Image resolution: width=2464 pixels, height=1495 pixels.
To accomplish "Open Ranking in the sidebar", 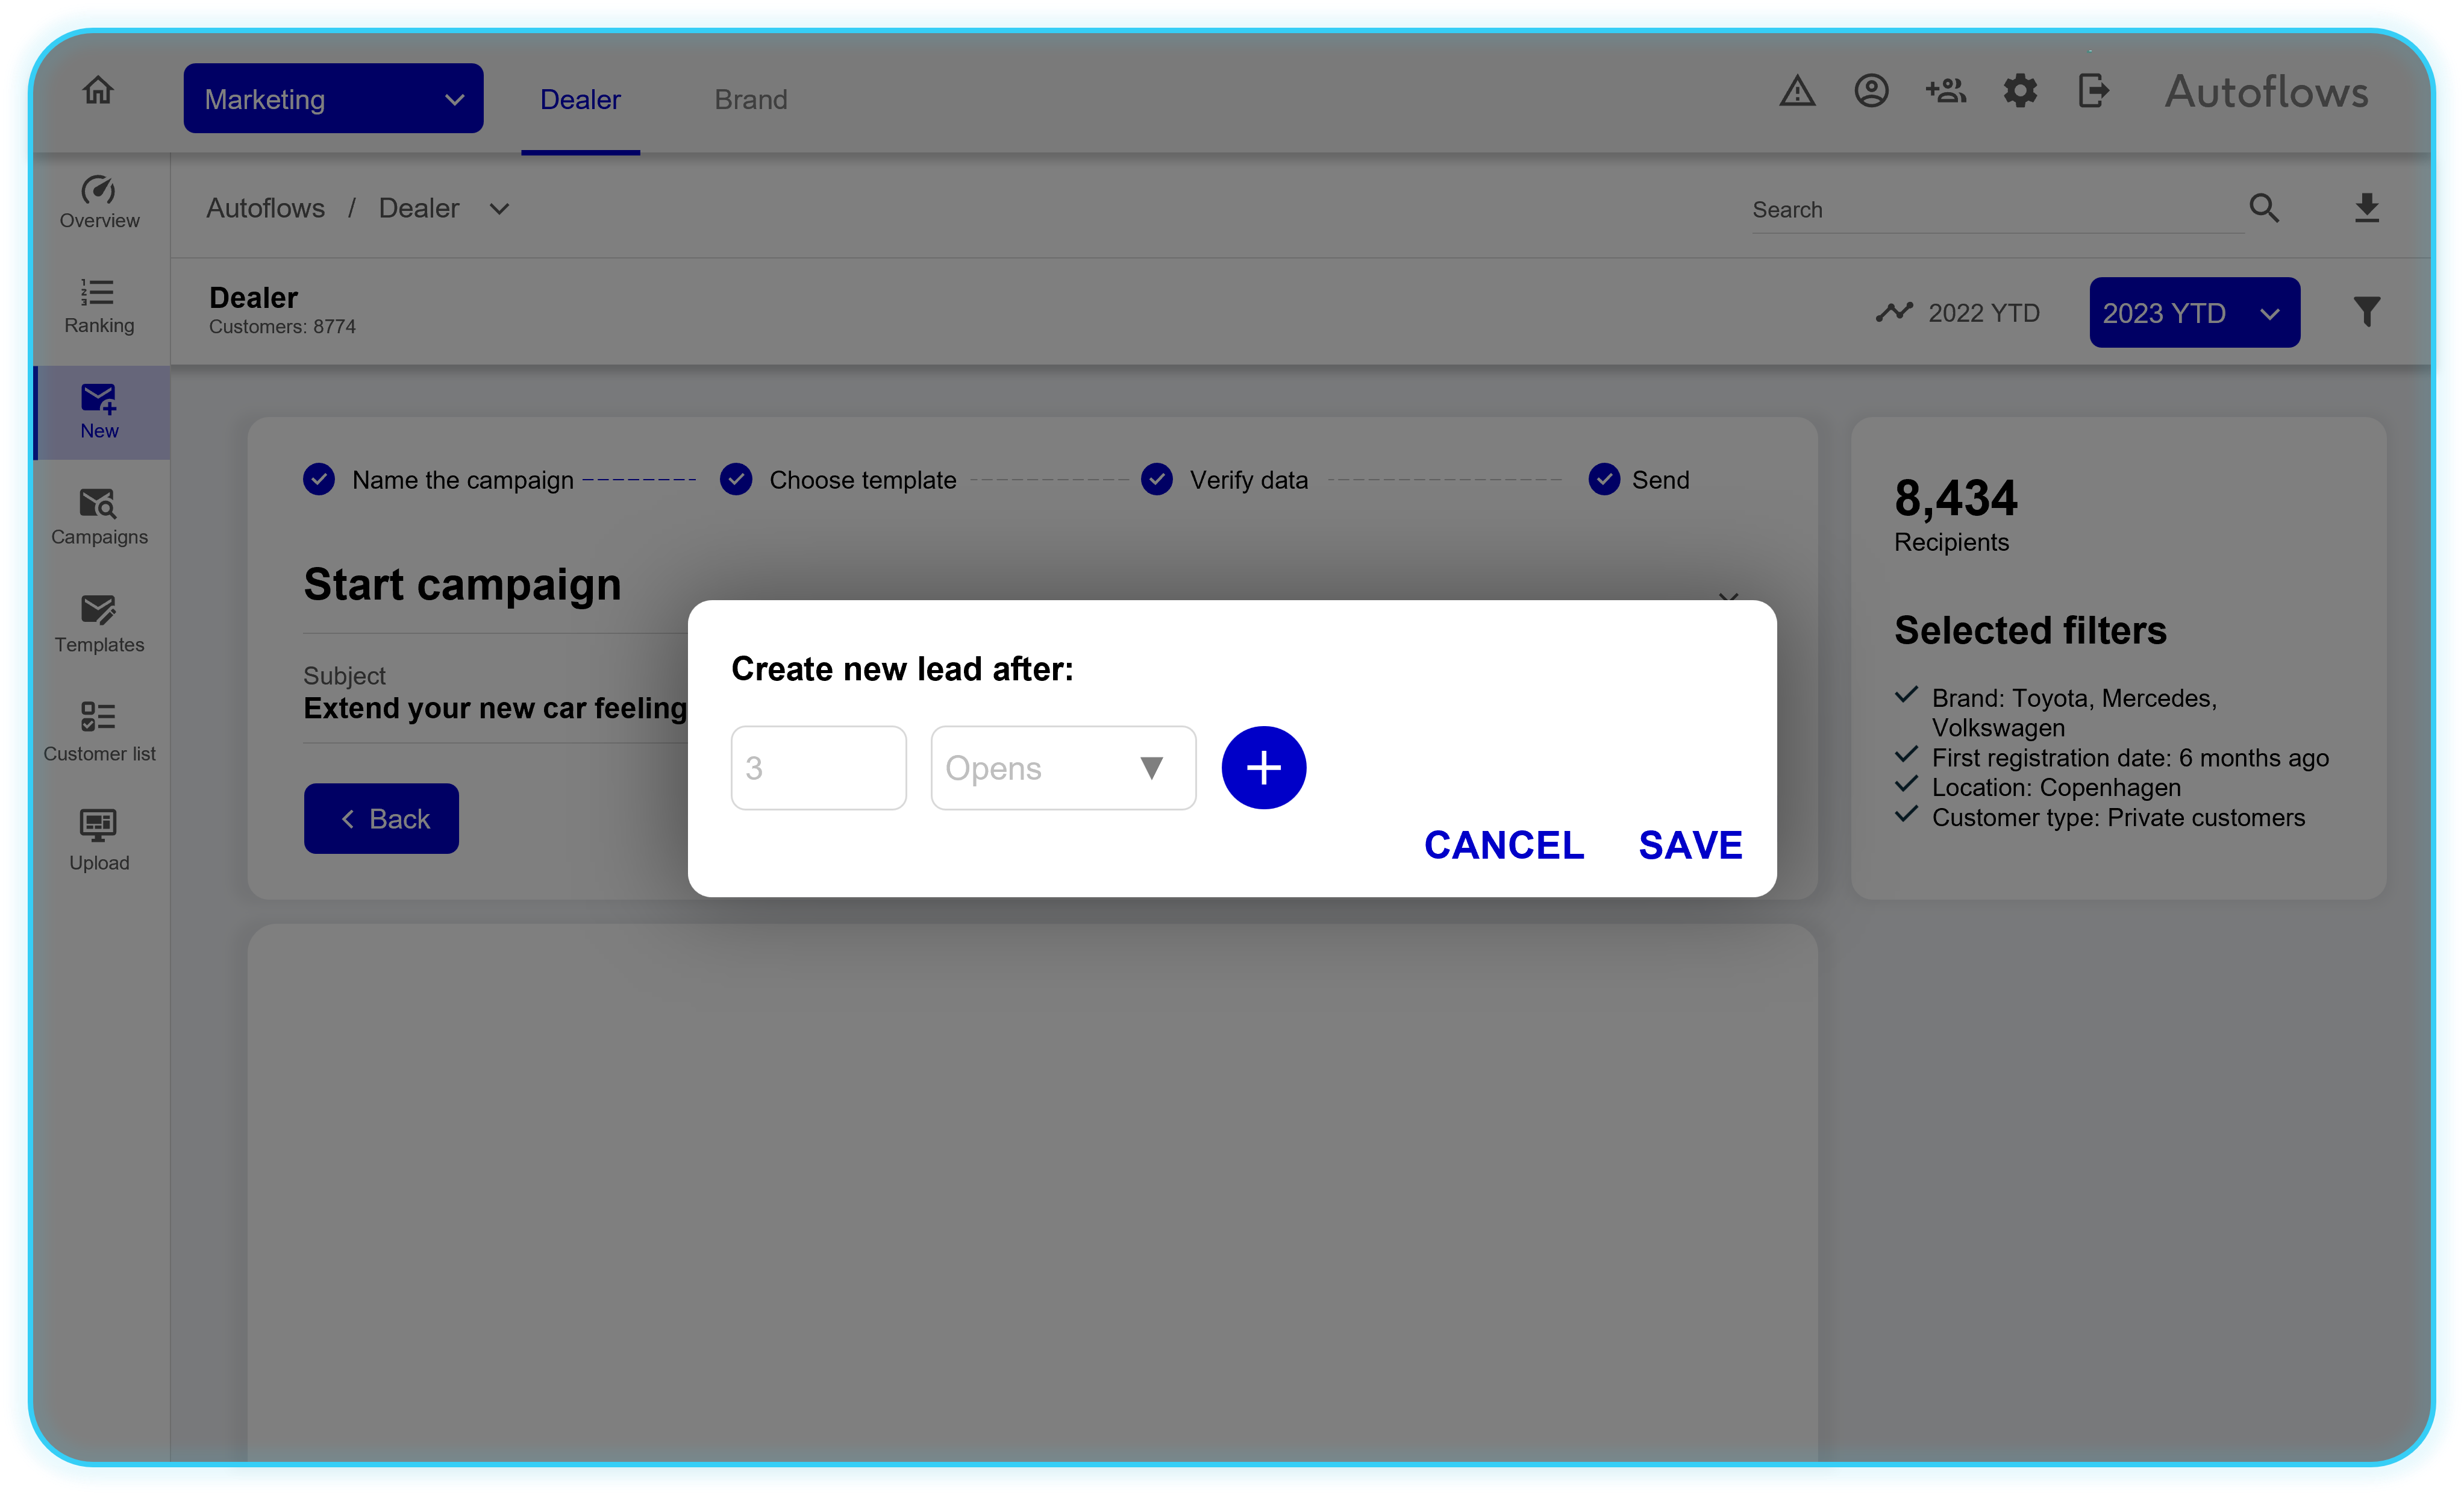I will (x=99, y=307).
